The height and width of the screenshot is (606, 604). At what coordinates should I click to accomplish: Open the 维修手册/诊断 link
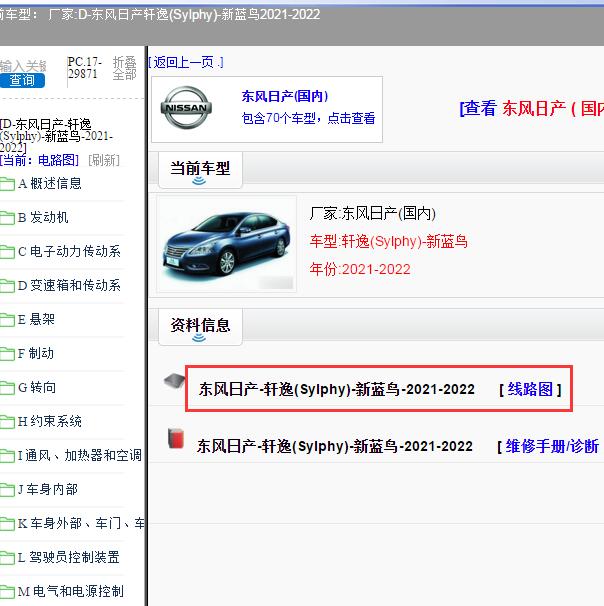point(552,446)
